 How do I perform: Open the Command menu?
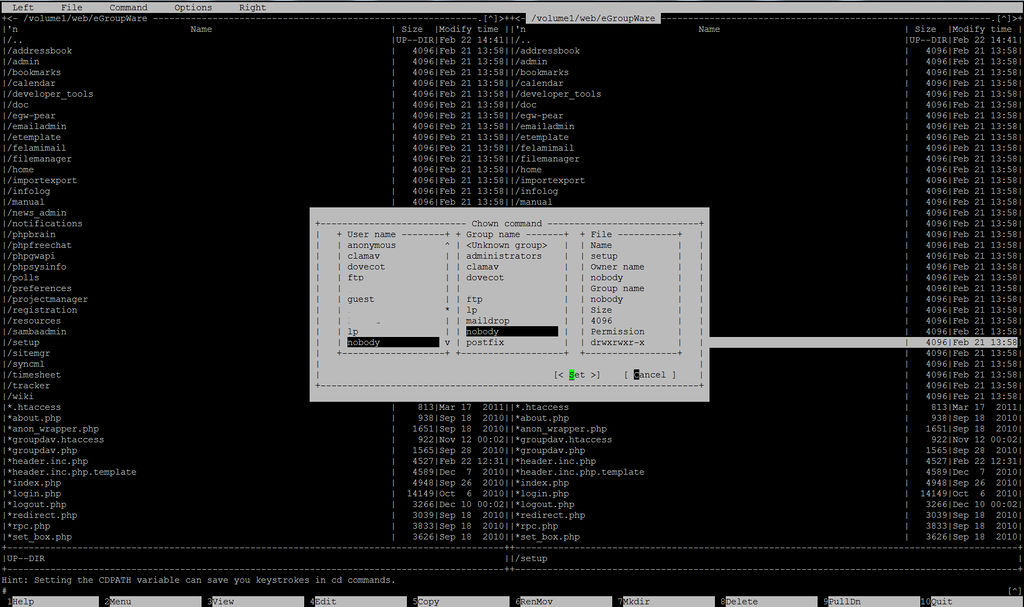pyautogui.click(x=128, y=7)
